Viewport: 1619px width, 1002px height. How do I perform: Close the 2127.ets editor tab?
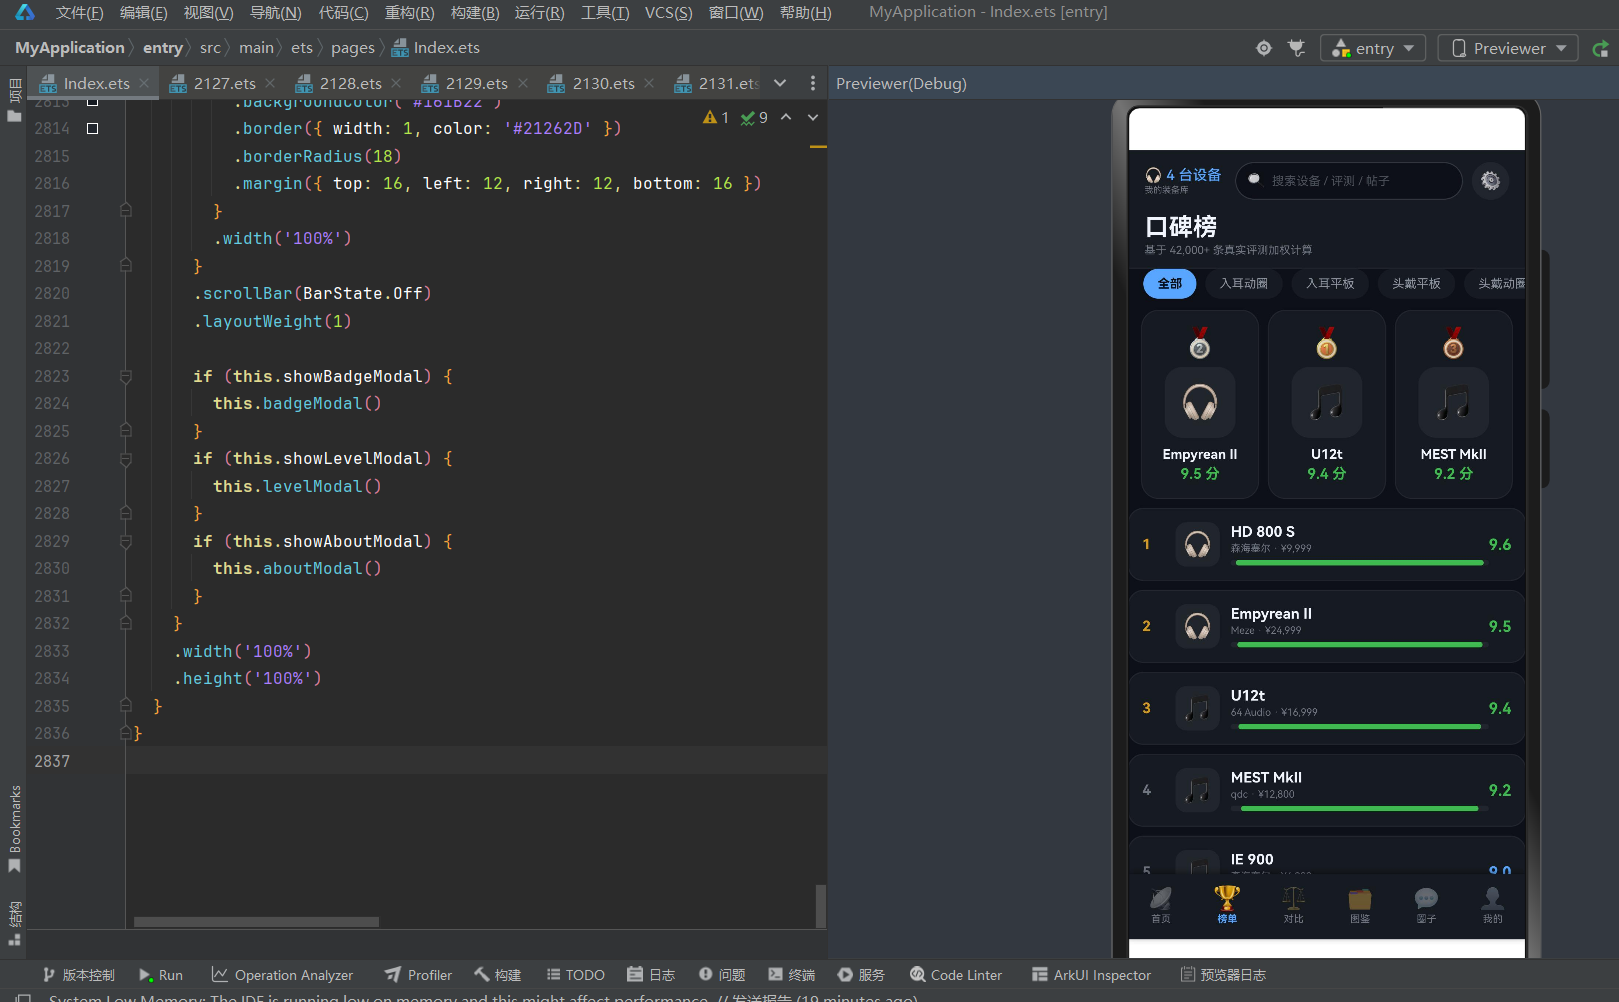tap(270, 83)
